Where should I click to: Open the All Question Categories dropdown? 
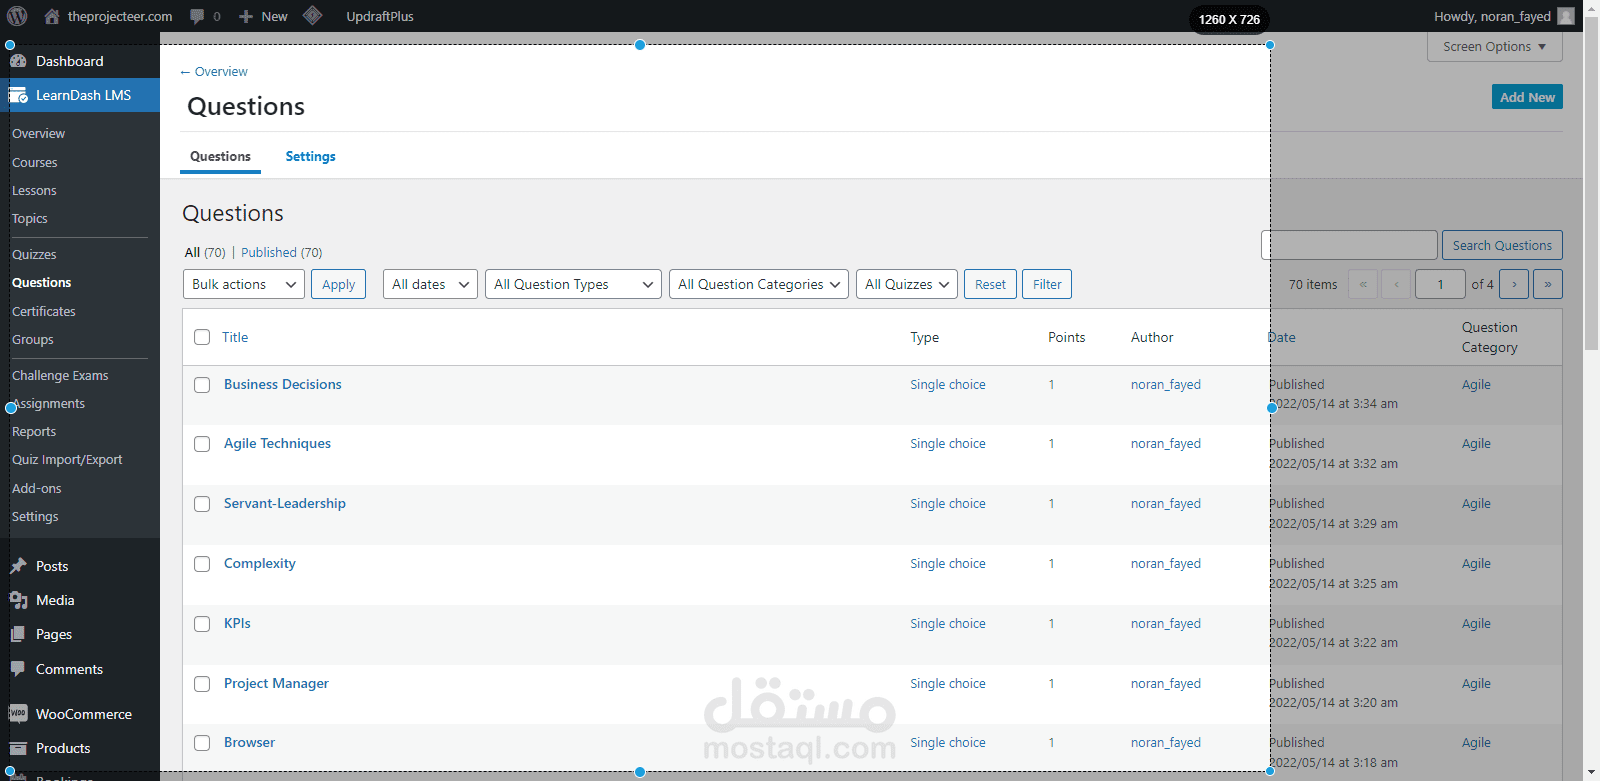click(x=759, y=284)
